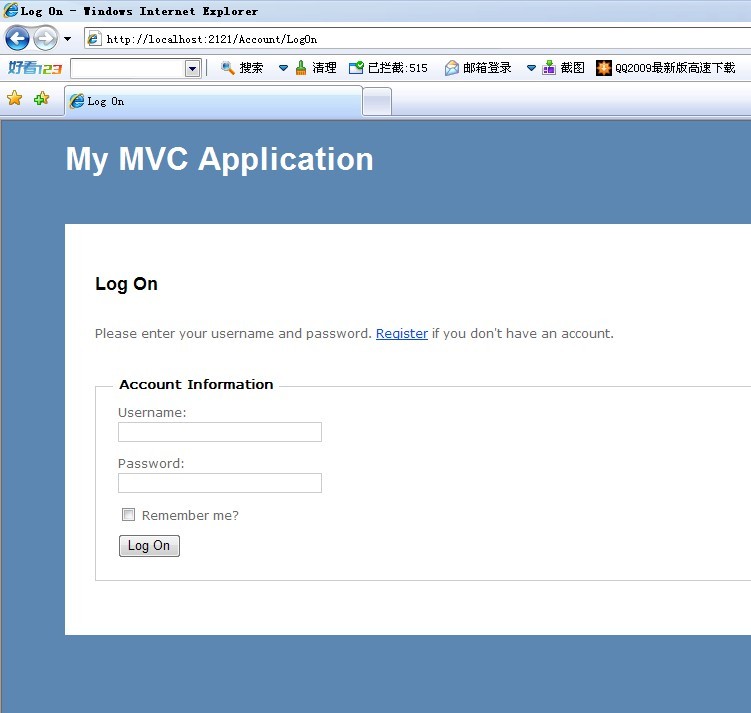Open Favorites with the star icon

(15, 98)
